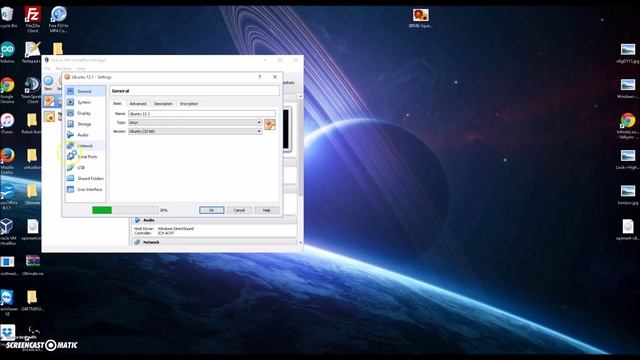Click the New toolbar icon in VirtualBox Manager
640x360 pixels.
[x=48, y=82]
